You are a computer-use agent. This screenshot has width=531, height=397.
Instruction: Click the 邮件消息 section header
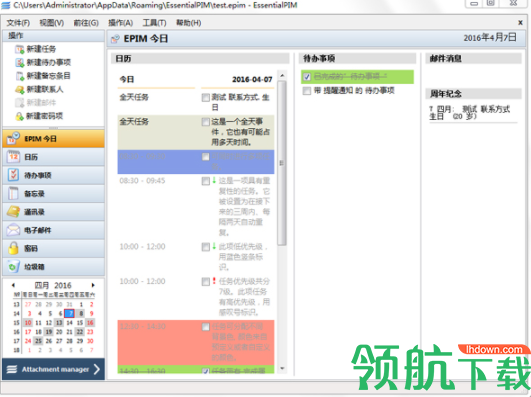[x=473, y=59]
